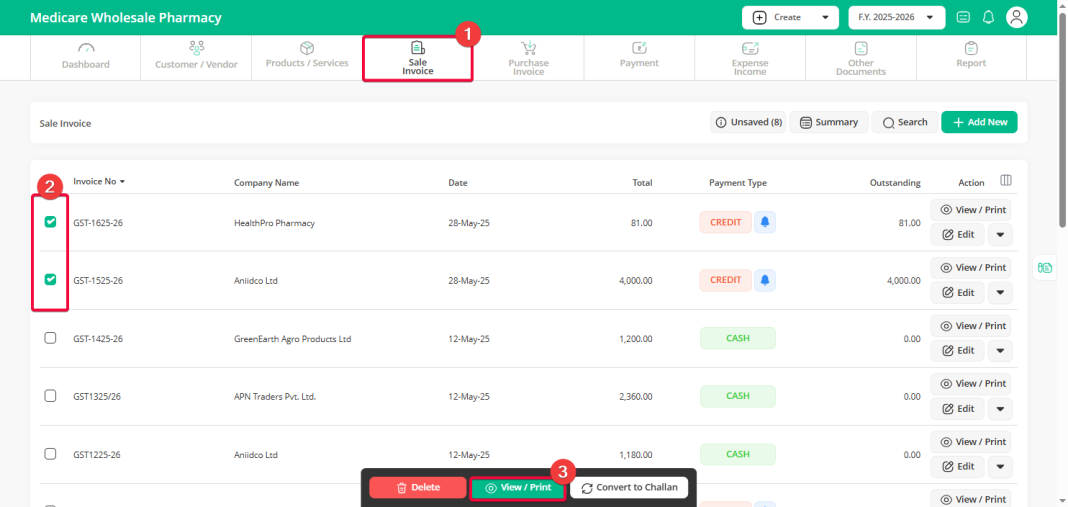This screenshot has height=507, width=1068.
Task: Open Dashboard from navigation bar
Action: (86, 57)
